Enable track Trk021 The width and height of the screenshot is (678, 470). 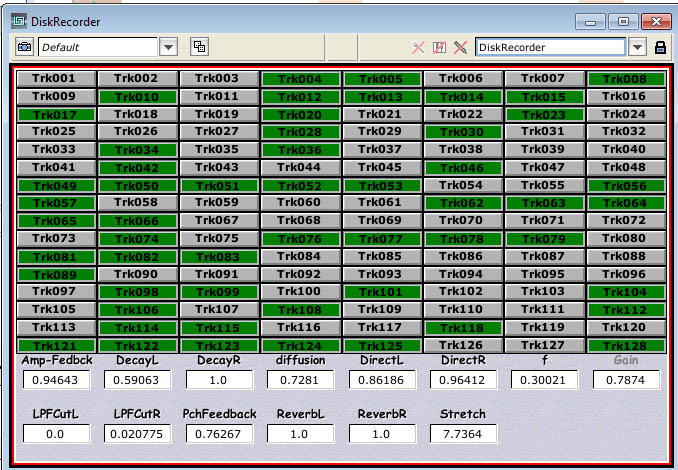click(381, 114)
